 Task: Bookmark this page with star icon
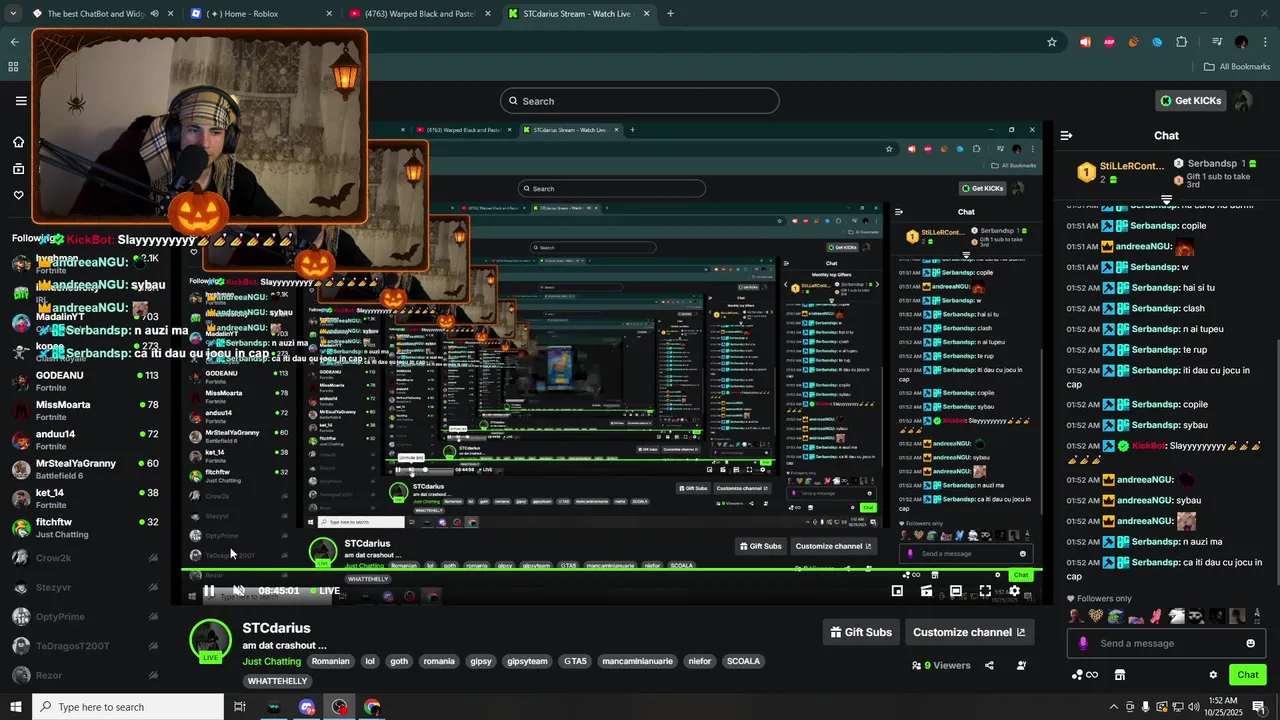(x=1052, y=42)
